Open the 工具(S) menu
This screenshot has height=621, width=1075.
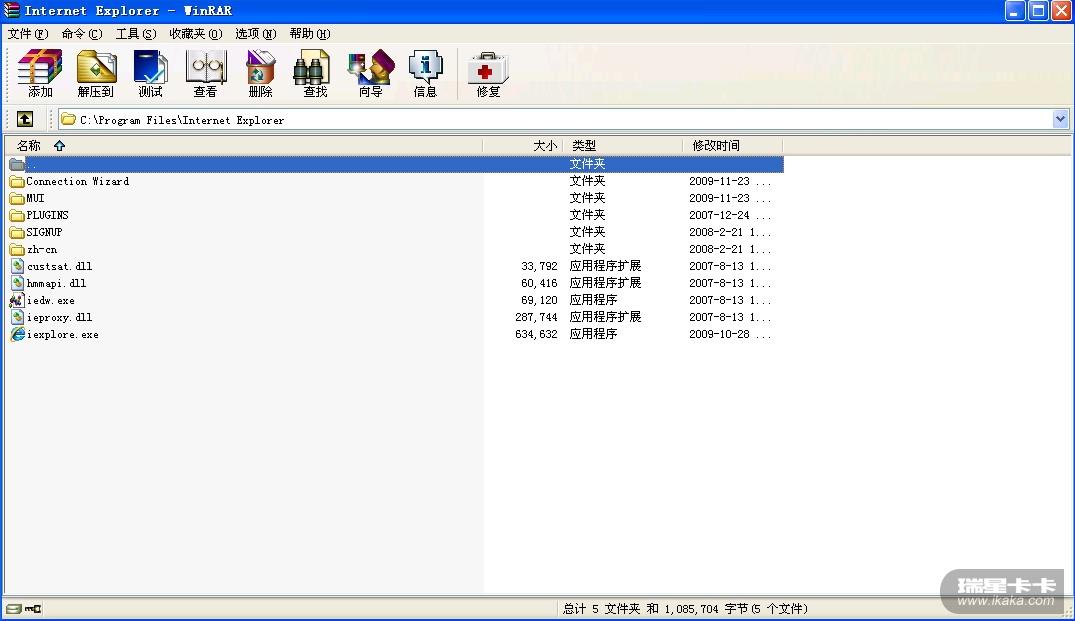click(x=136, y=34)
